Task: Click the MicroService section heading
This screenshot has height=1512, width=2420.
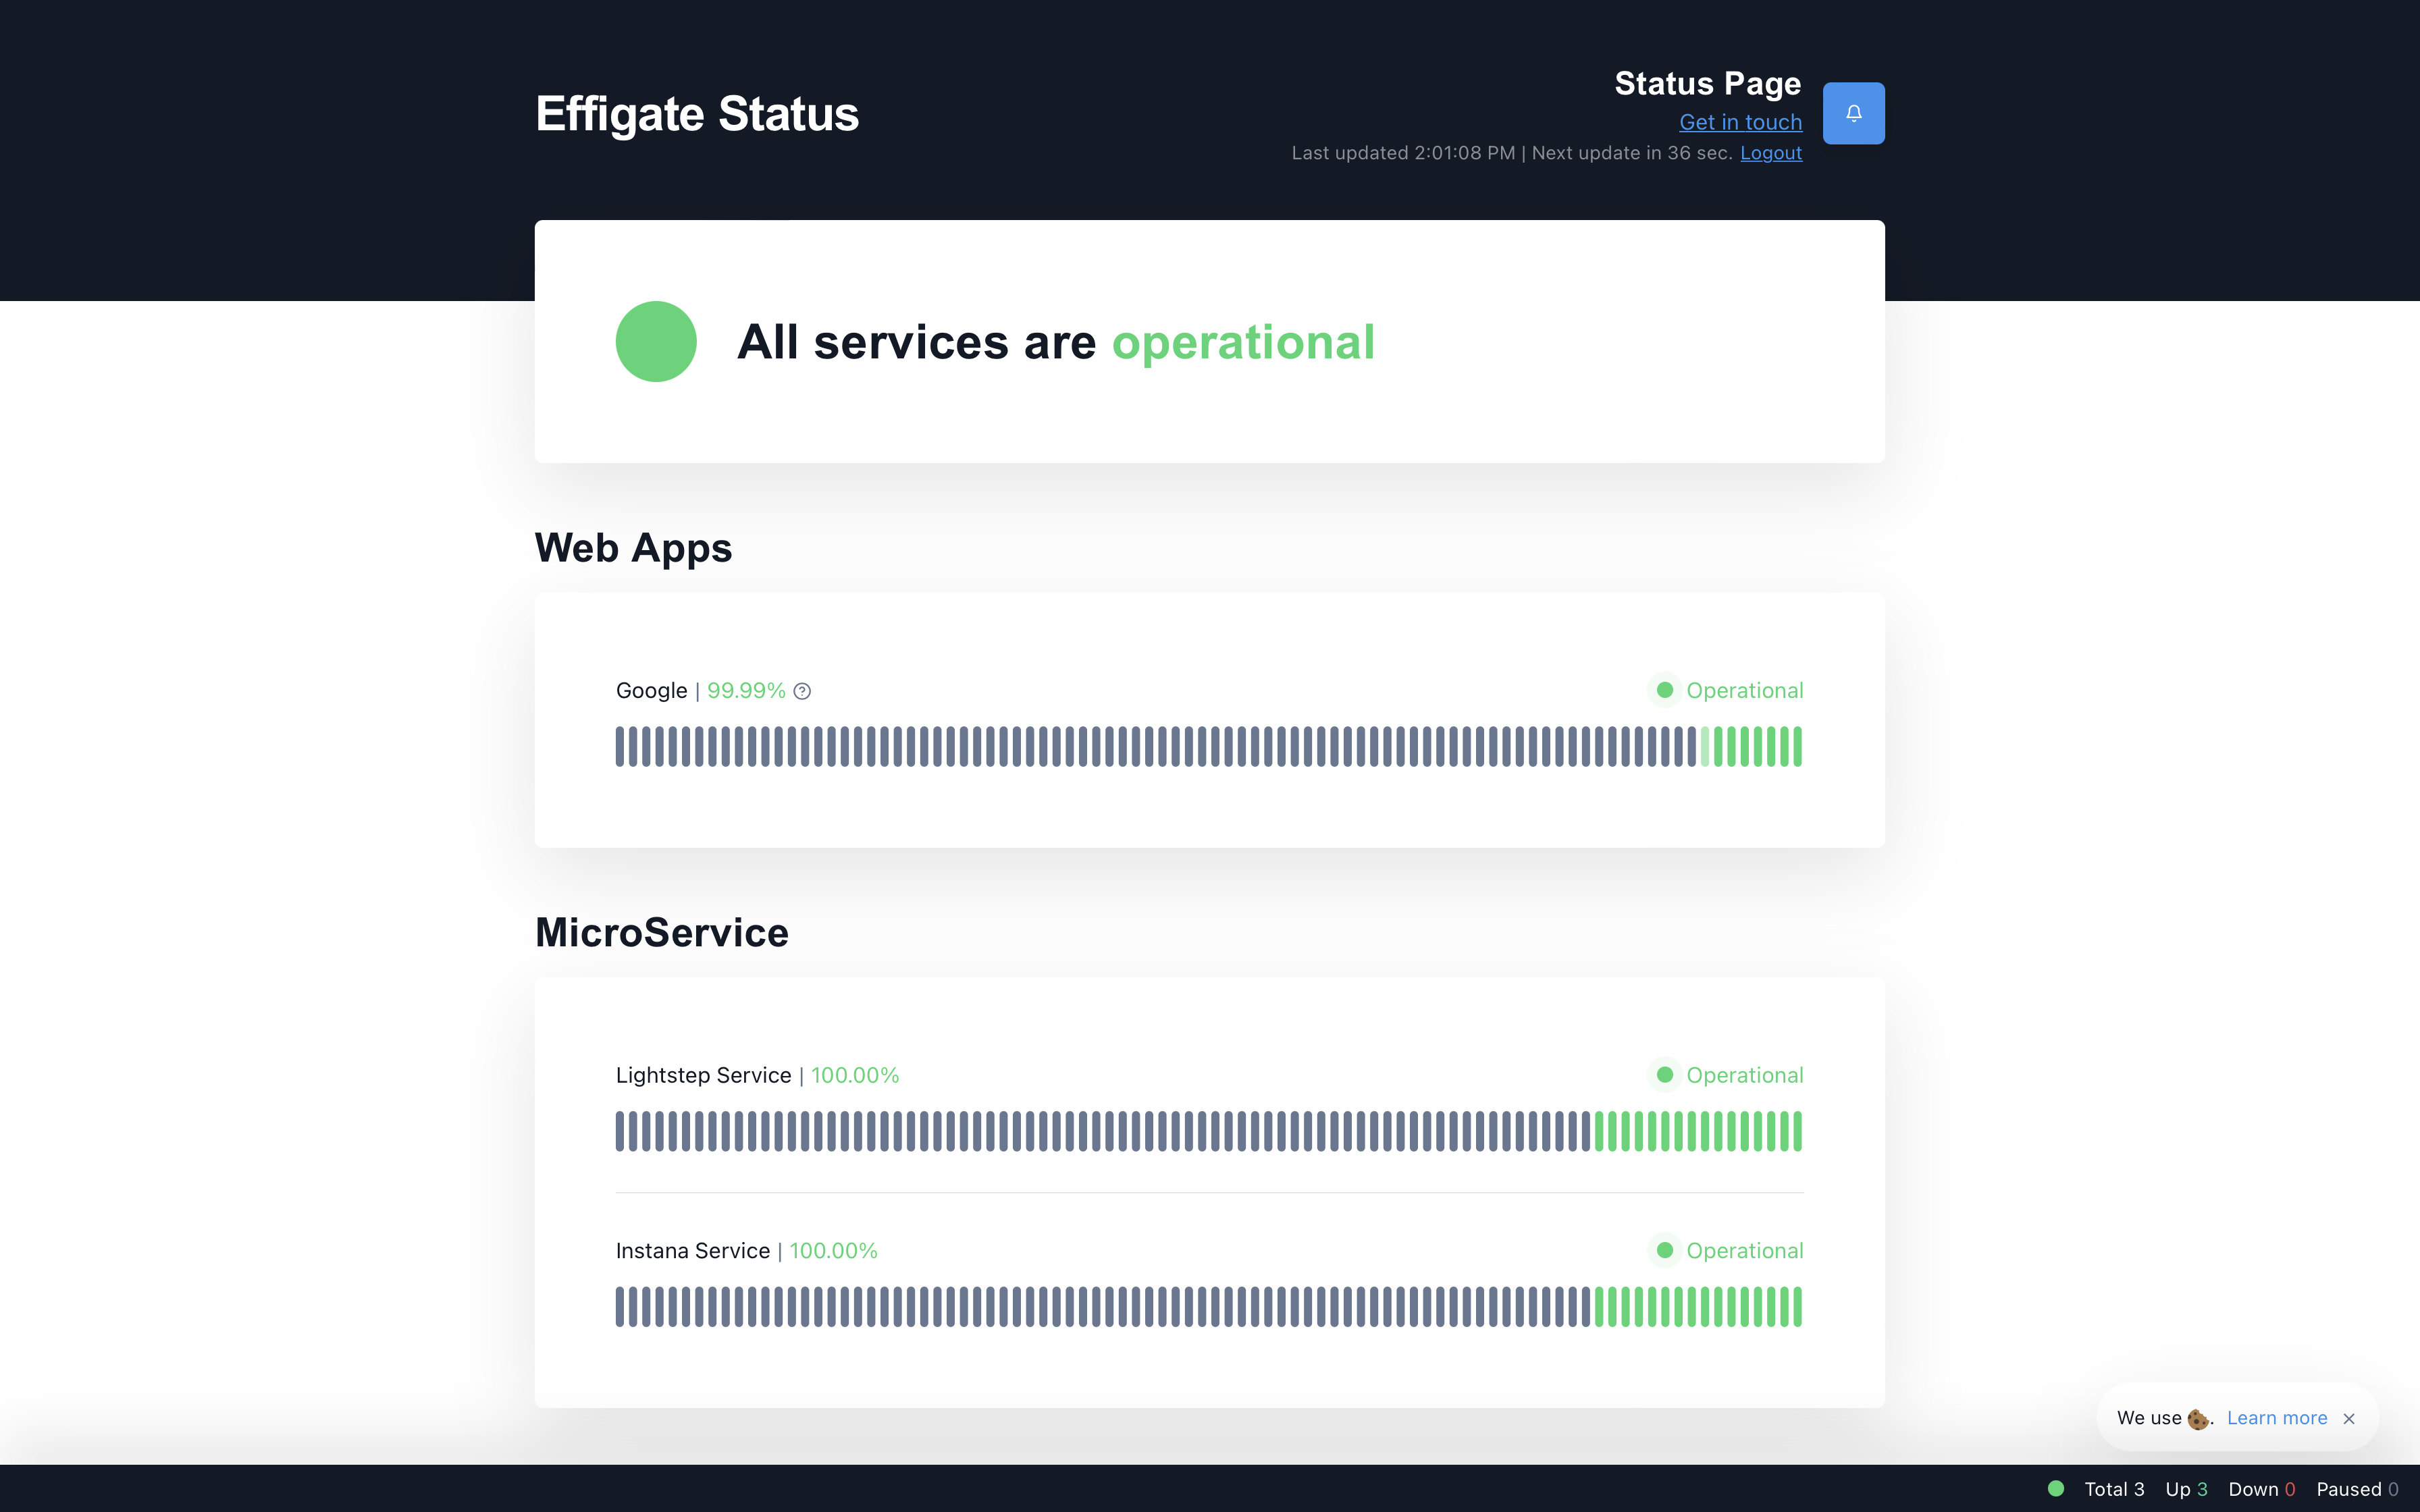Action: point(662,932)
